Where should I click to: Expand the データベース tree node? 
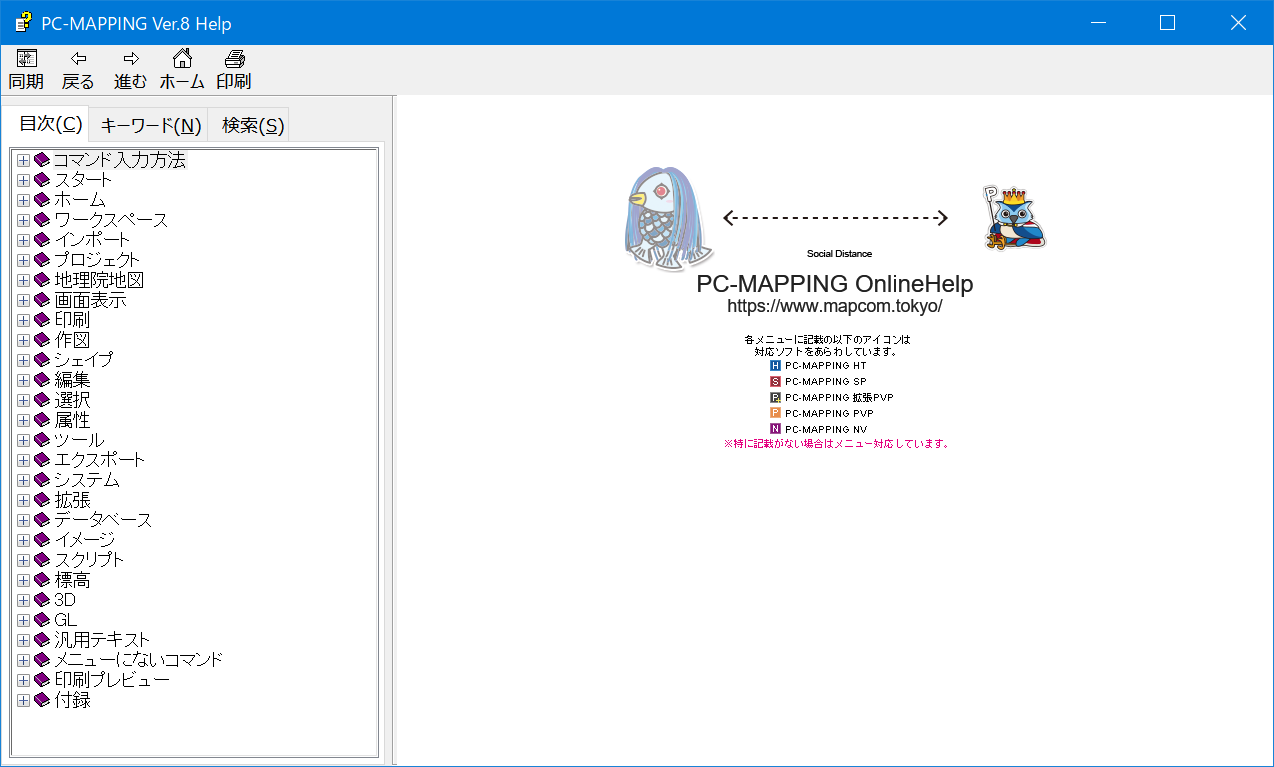tap(24, 520)
